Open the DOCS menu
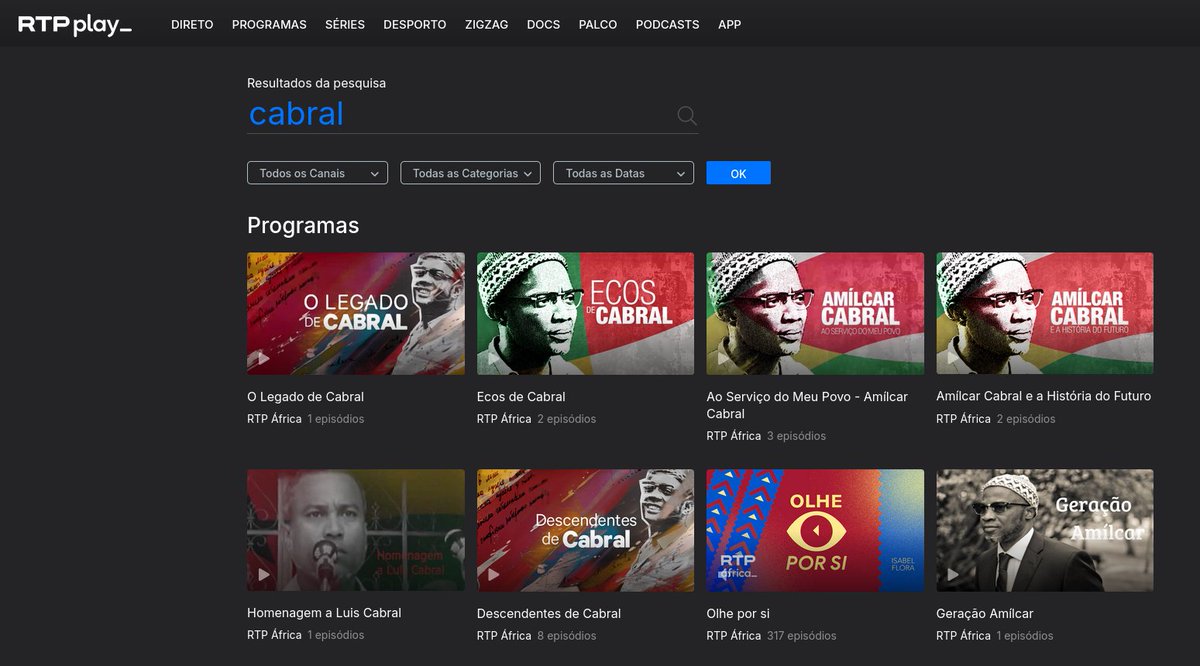Screen dimensions: 1200x666 pos(544,24)
